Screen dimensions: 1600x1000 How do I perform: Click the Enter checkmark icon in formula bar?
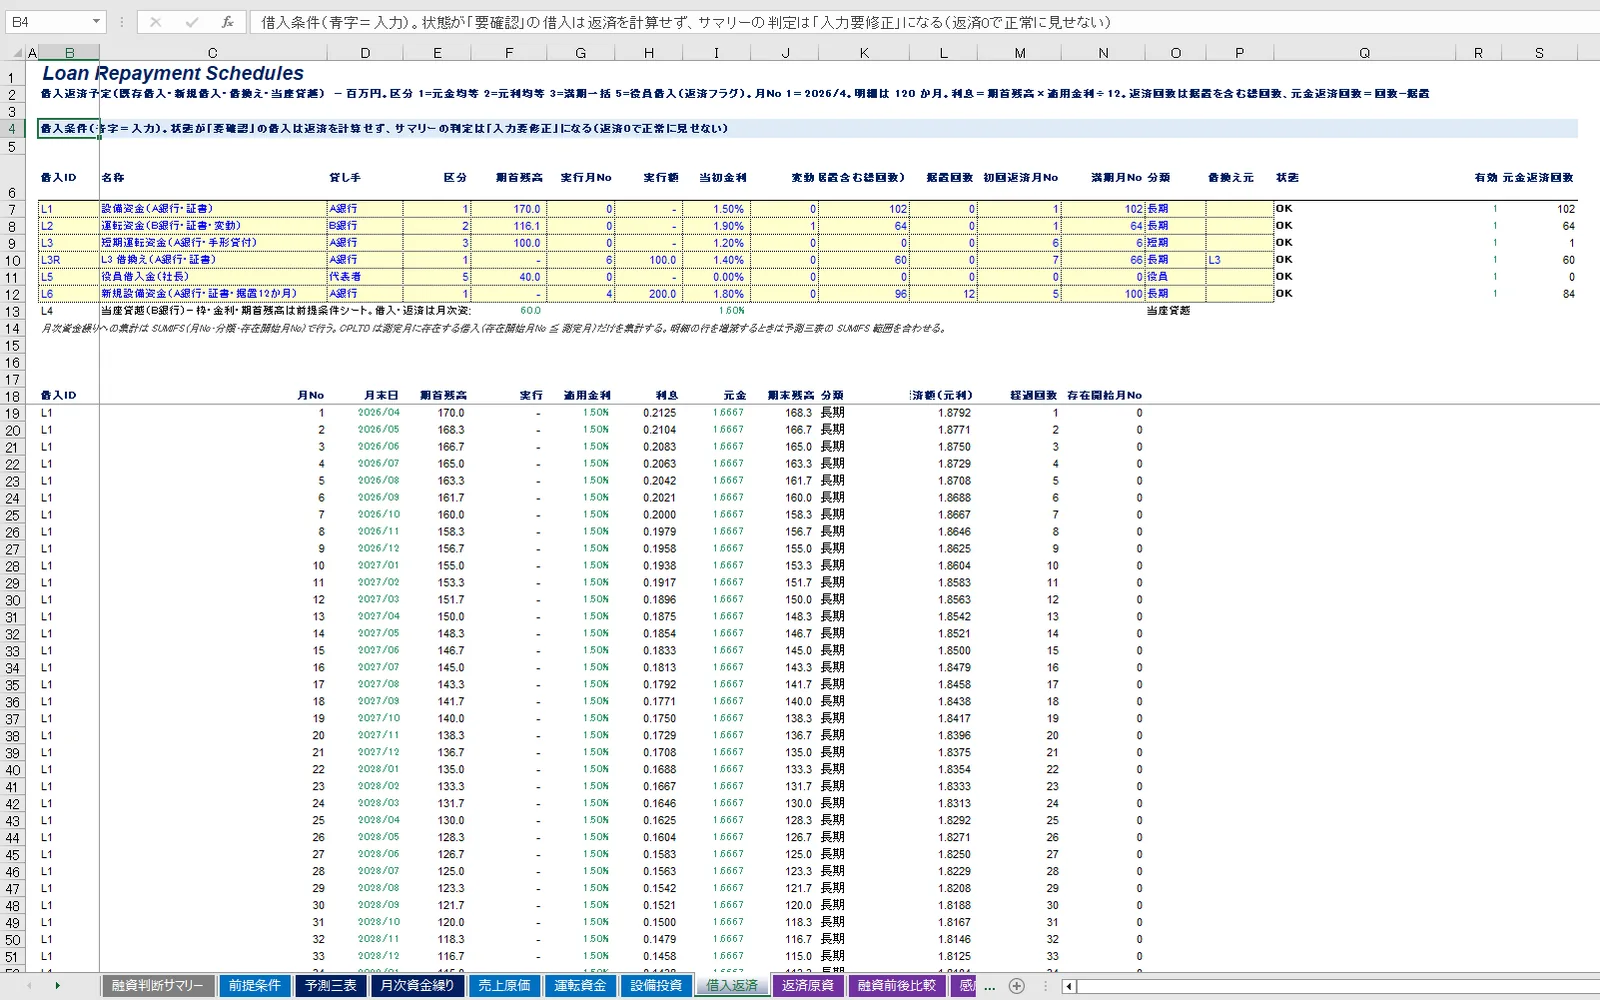[x=192, y=22]
